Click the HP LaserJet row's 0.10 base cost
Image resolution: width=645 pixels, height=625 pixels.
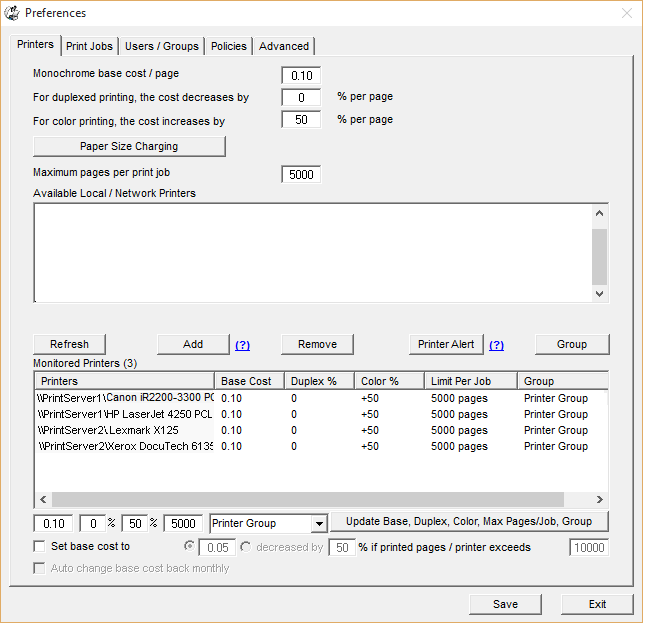[232, 414]
